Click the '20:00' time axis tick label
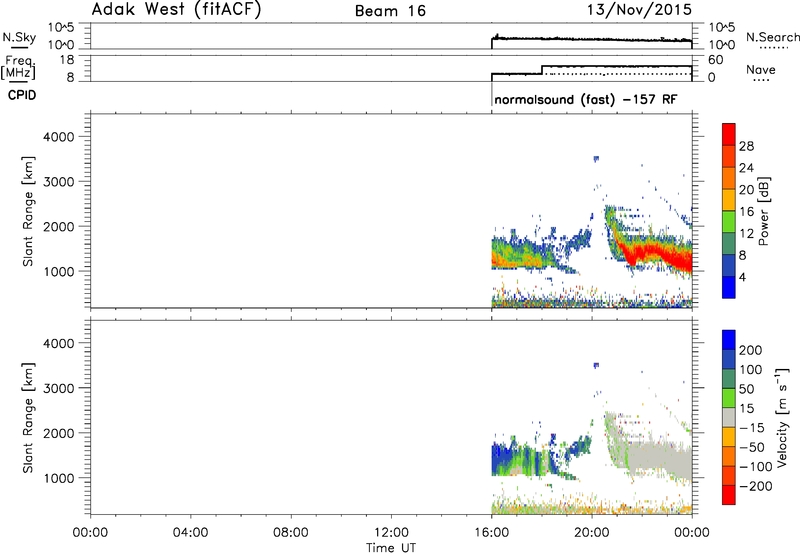This screenshot has width=800, height=554. pyautogui.click(x=591, y=533)
